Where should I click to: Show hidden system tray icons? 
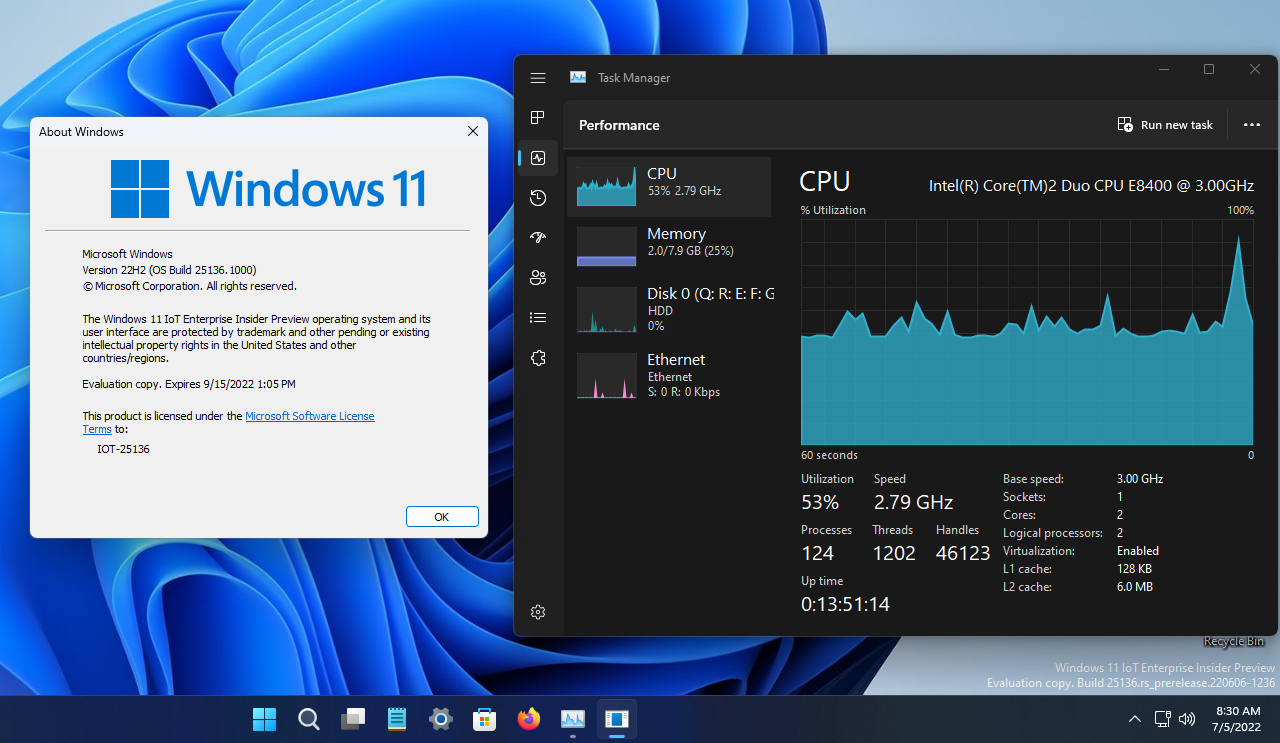click(1134, 719)
